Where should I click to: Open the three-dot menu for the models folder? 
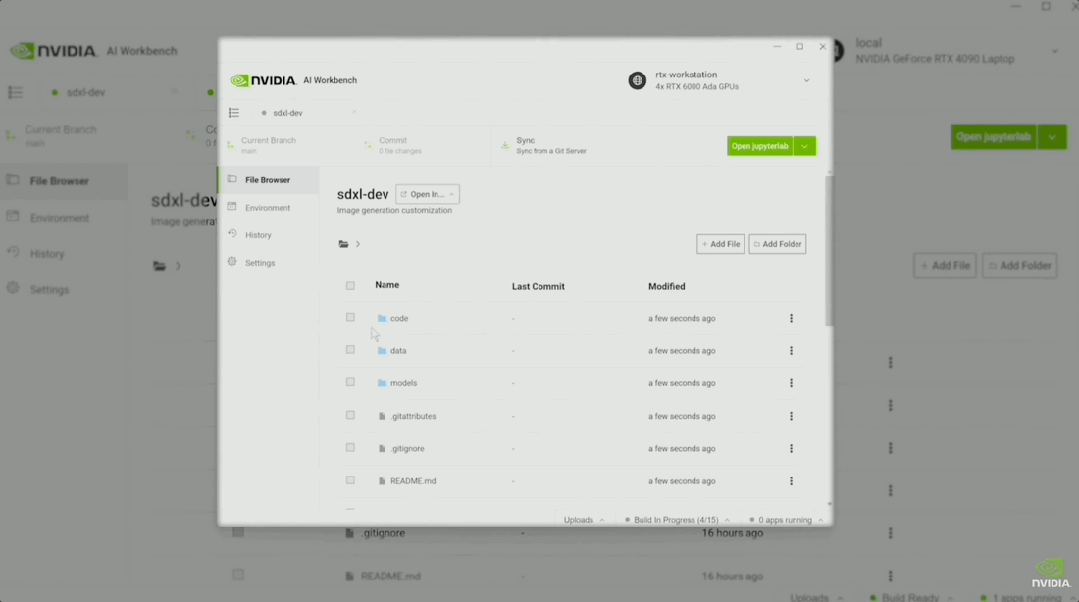point(791,383)
